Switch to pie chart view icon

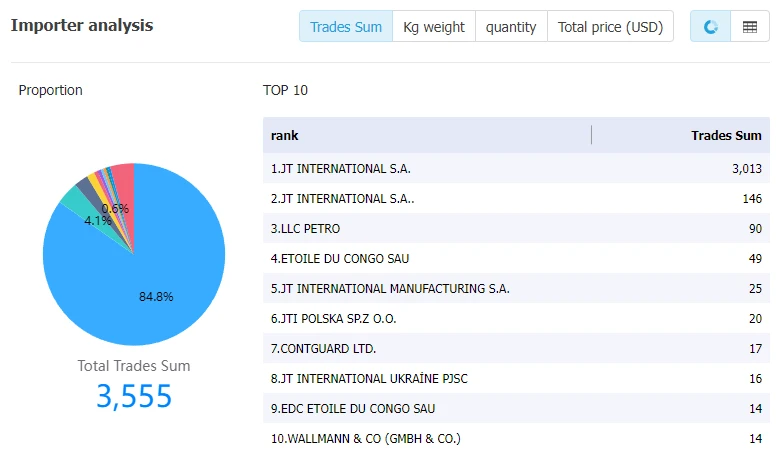point(710,26)
